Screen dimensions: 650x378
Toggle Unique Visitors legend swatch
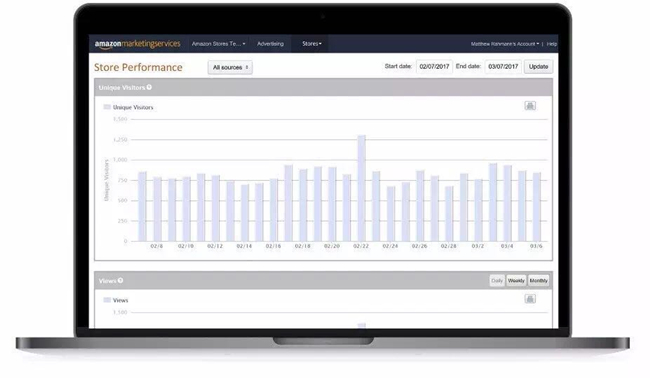click(107, 107)
